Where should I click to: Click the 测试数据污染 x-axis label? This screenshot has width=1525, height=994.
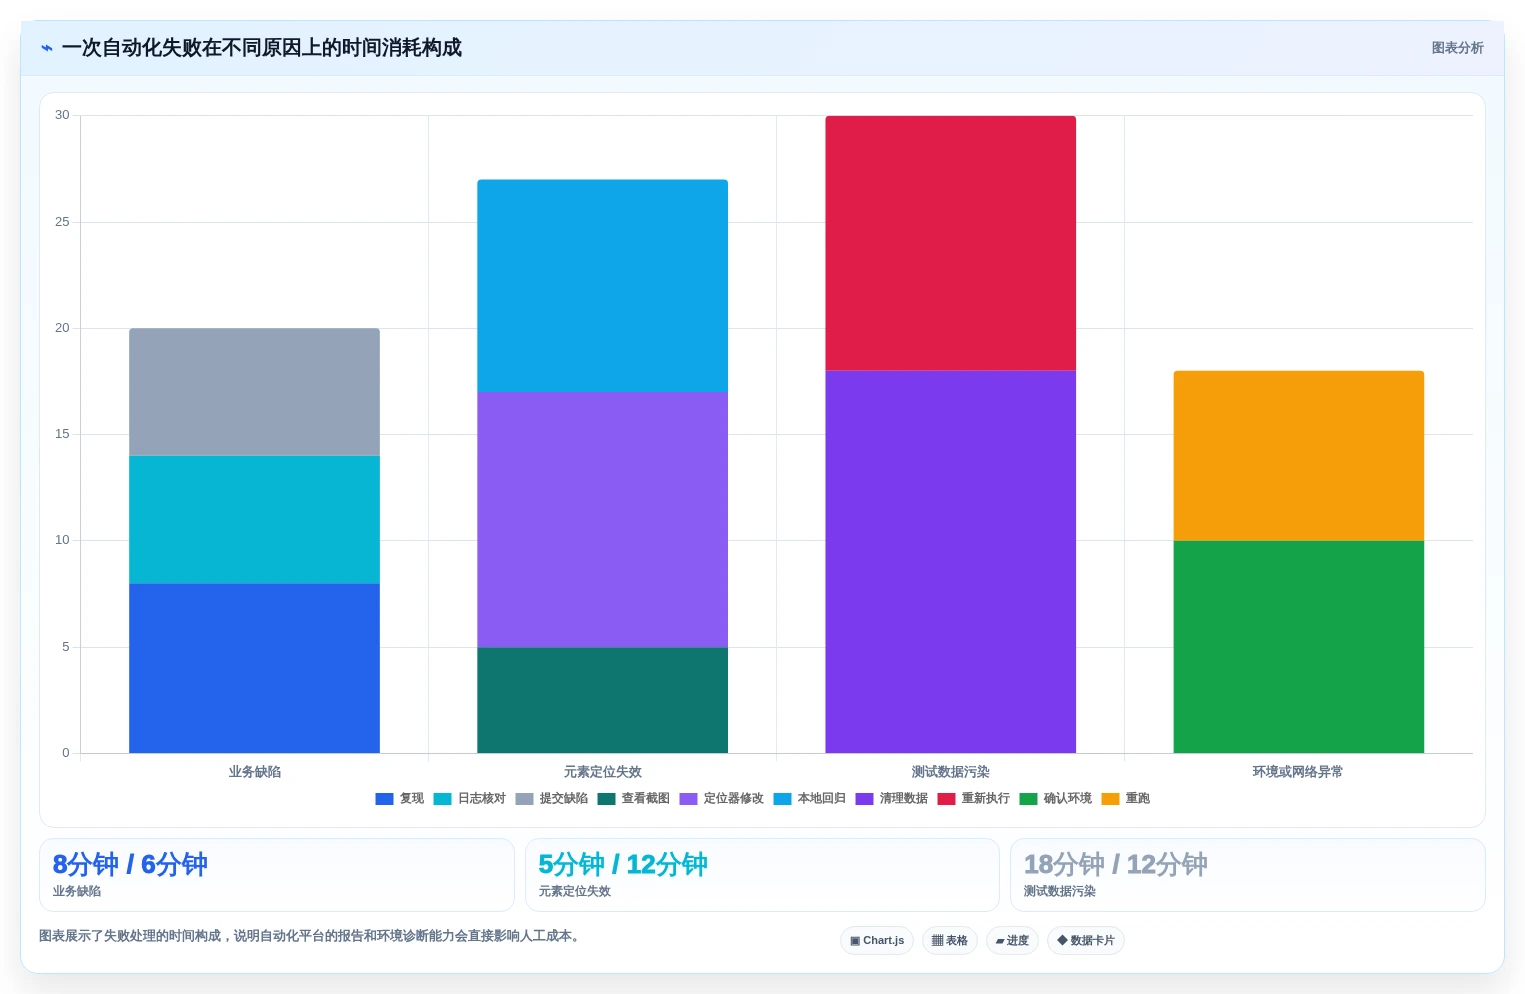pos(950,772)
